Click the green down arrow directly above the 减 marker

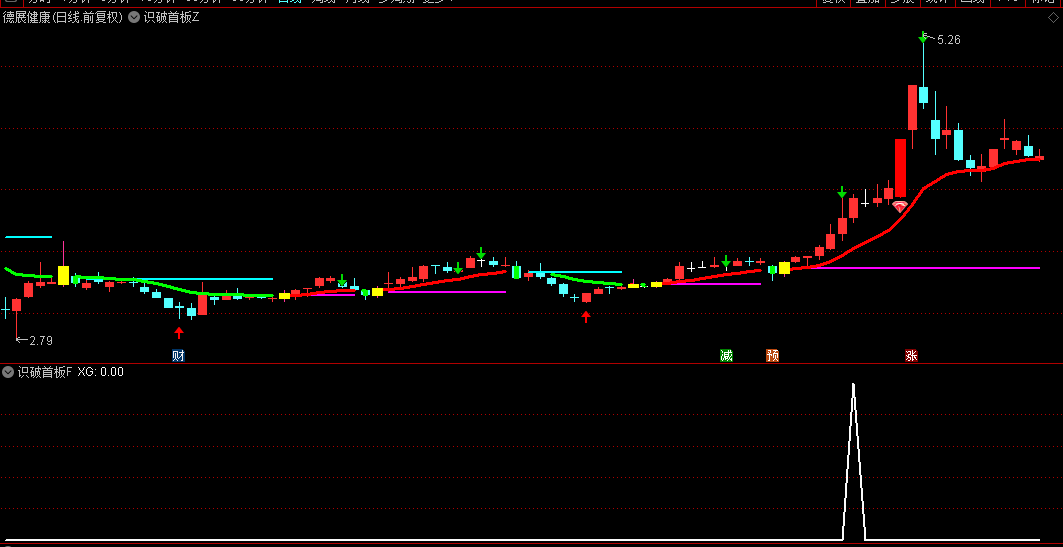726,262
